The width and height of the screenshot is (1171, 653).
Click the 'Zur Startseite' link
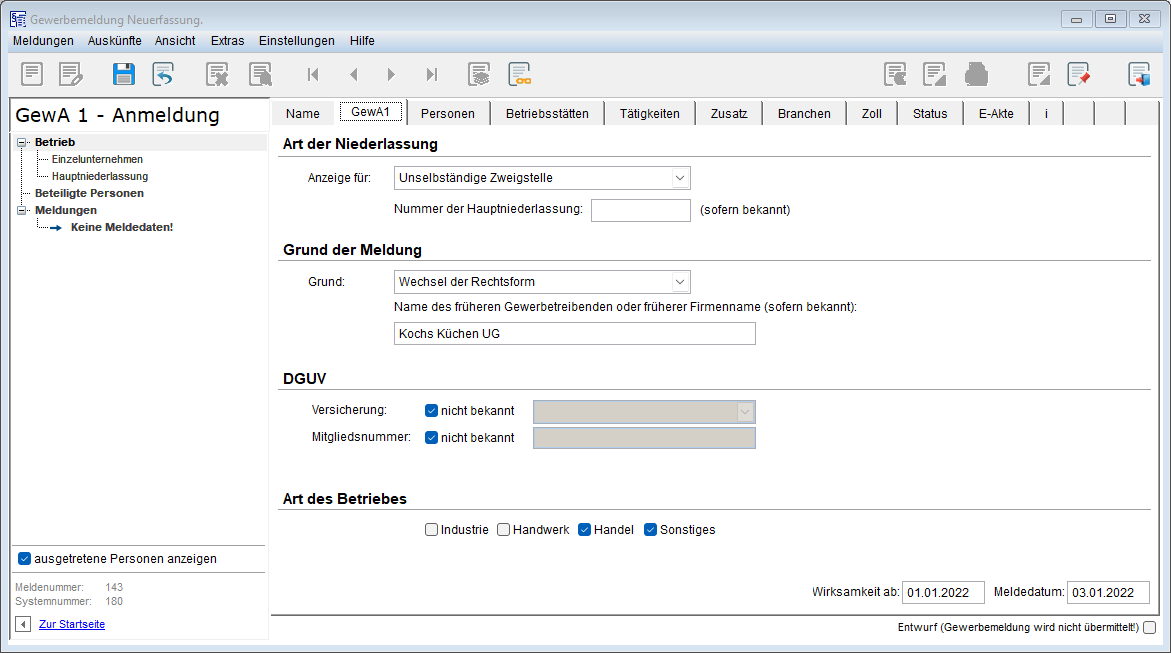click(x=72, y=624)
